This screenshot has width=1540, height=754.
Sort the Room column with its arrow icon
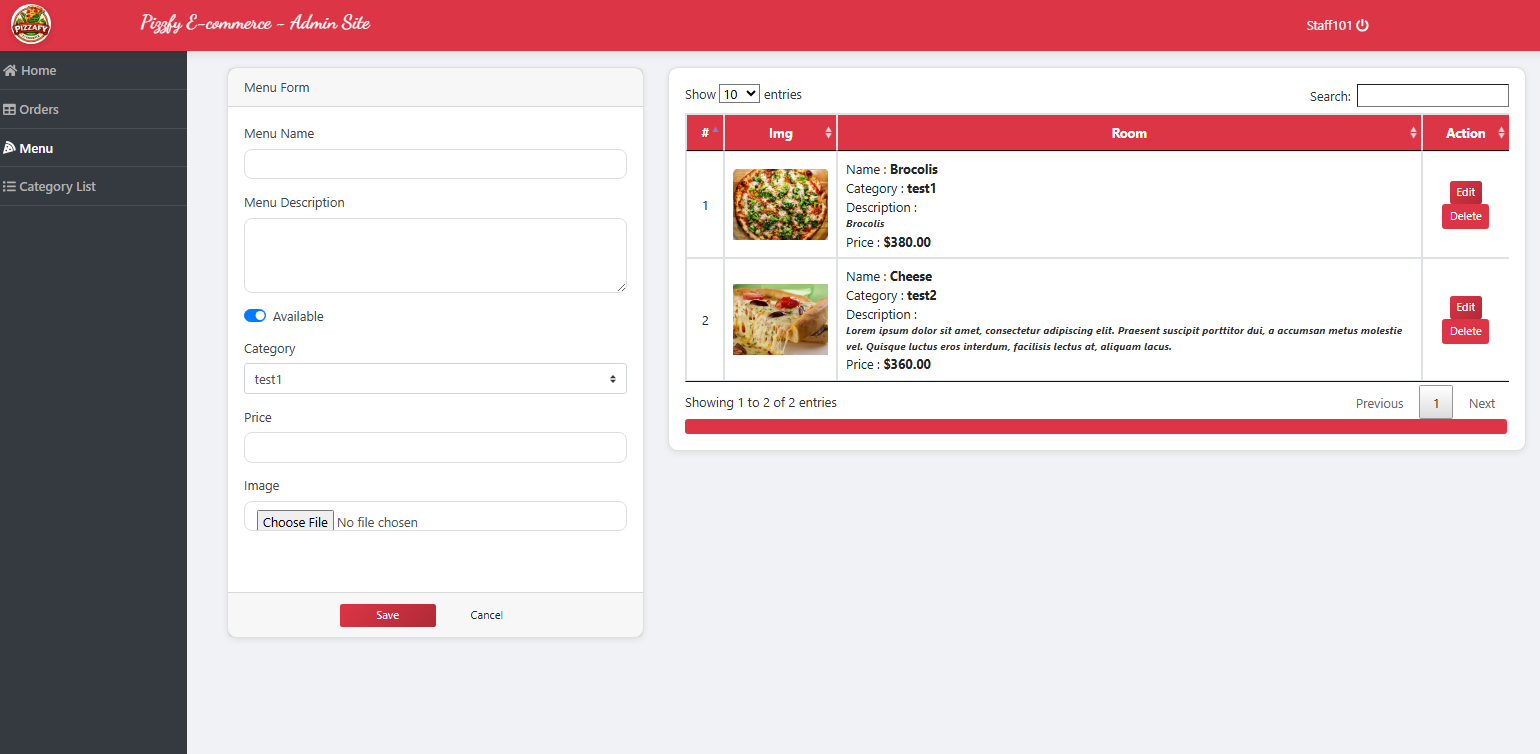[x=1413, y=131]
